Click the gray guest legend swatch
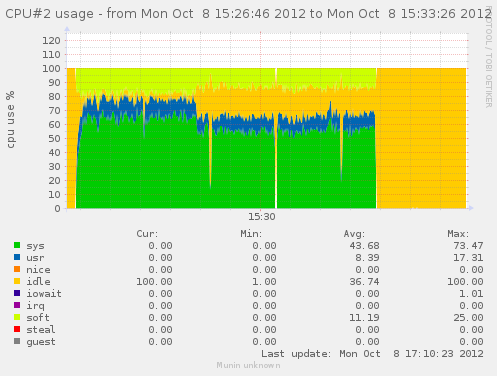This screenshot has height=376, width=497. [x=17, y=341]
